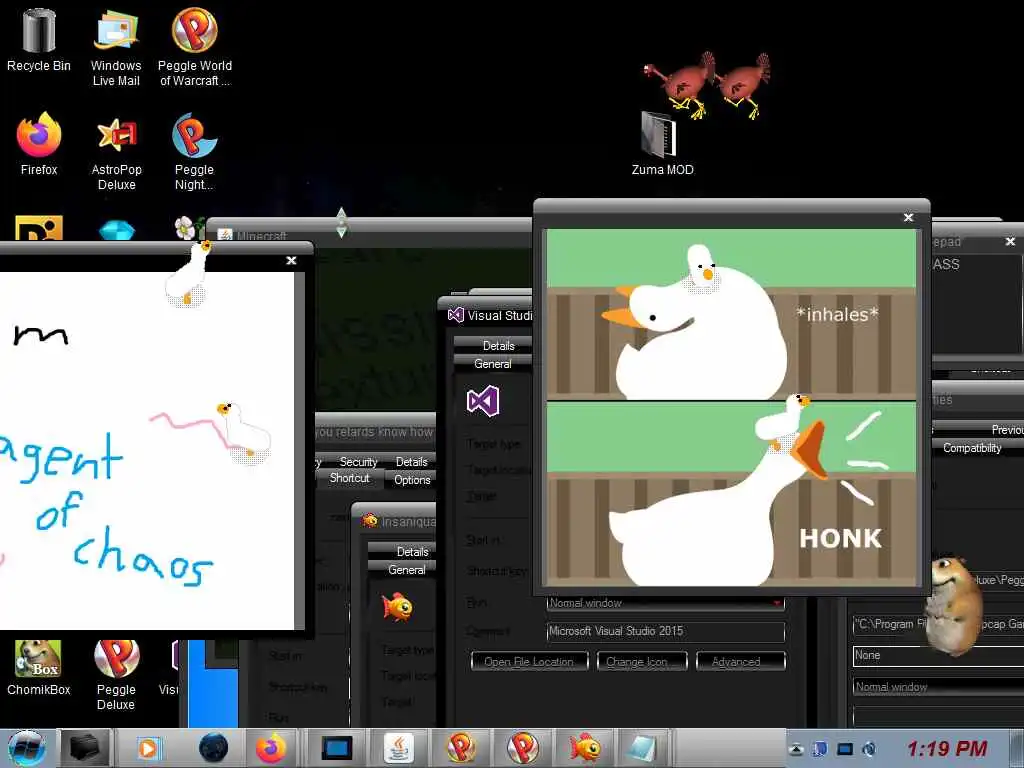Viewport: 1024px width, 768px height.
Task: Launch Windows Live Mail from desktop
Action: tap(116, 47)
